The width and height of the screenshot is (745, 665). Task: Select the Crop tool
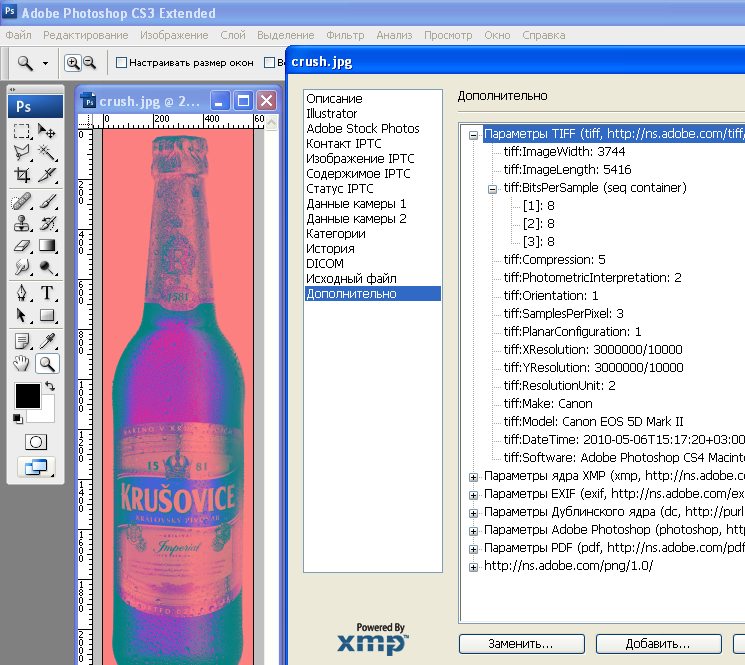21,174
